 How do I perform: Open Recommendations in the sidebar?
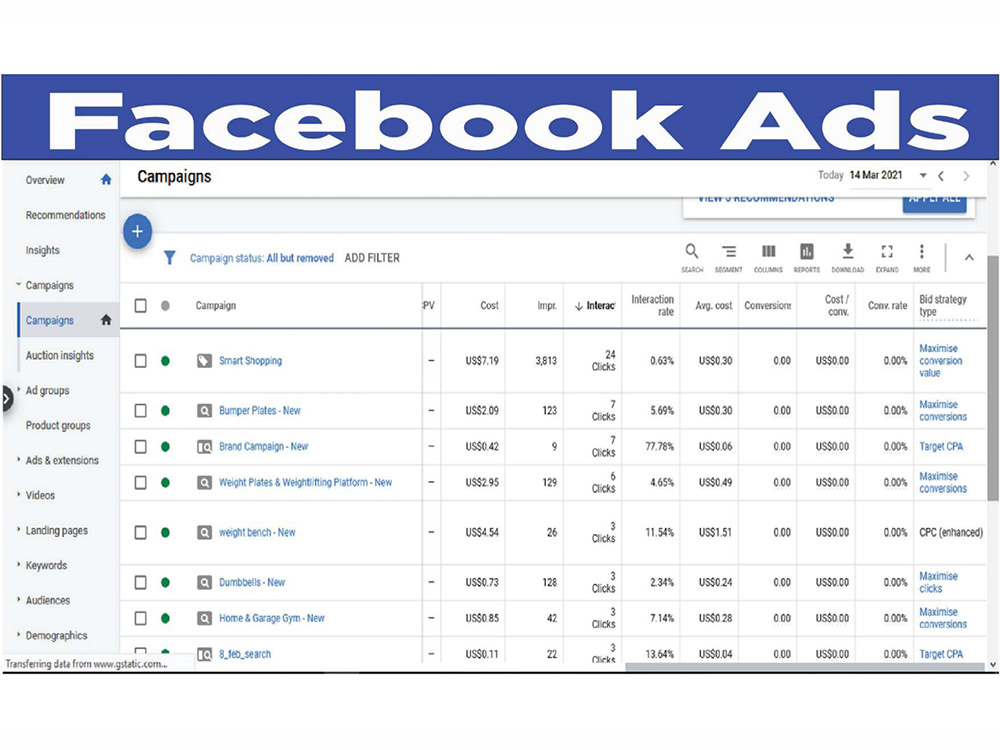pyautogui.click(x=66, y=216)
